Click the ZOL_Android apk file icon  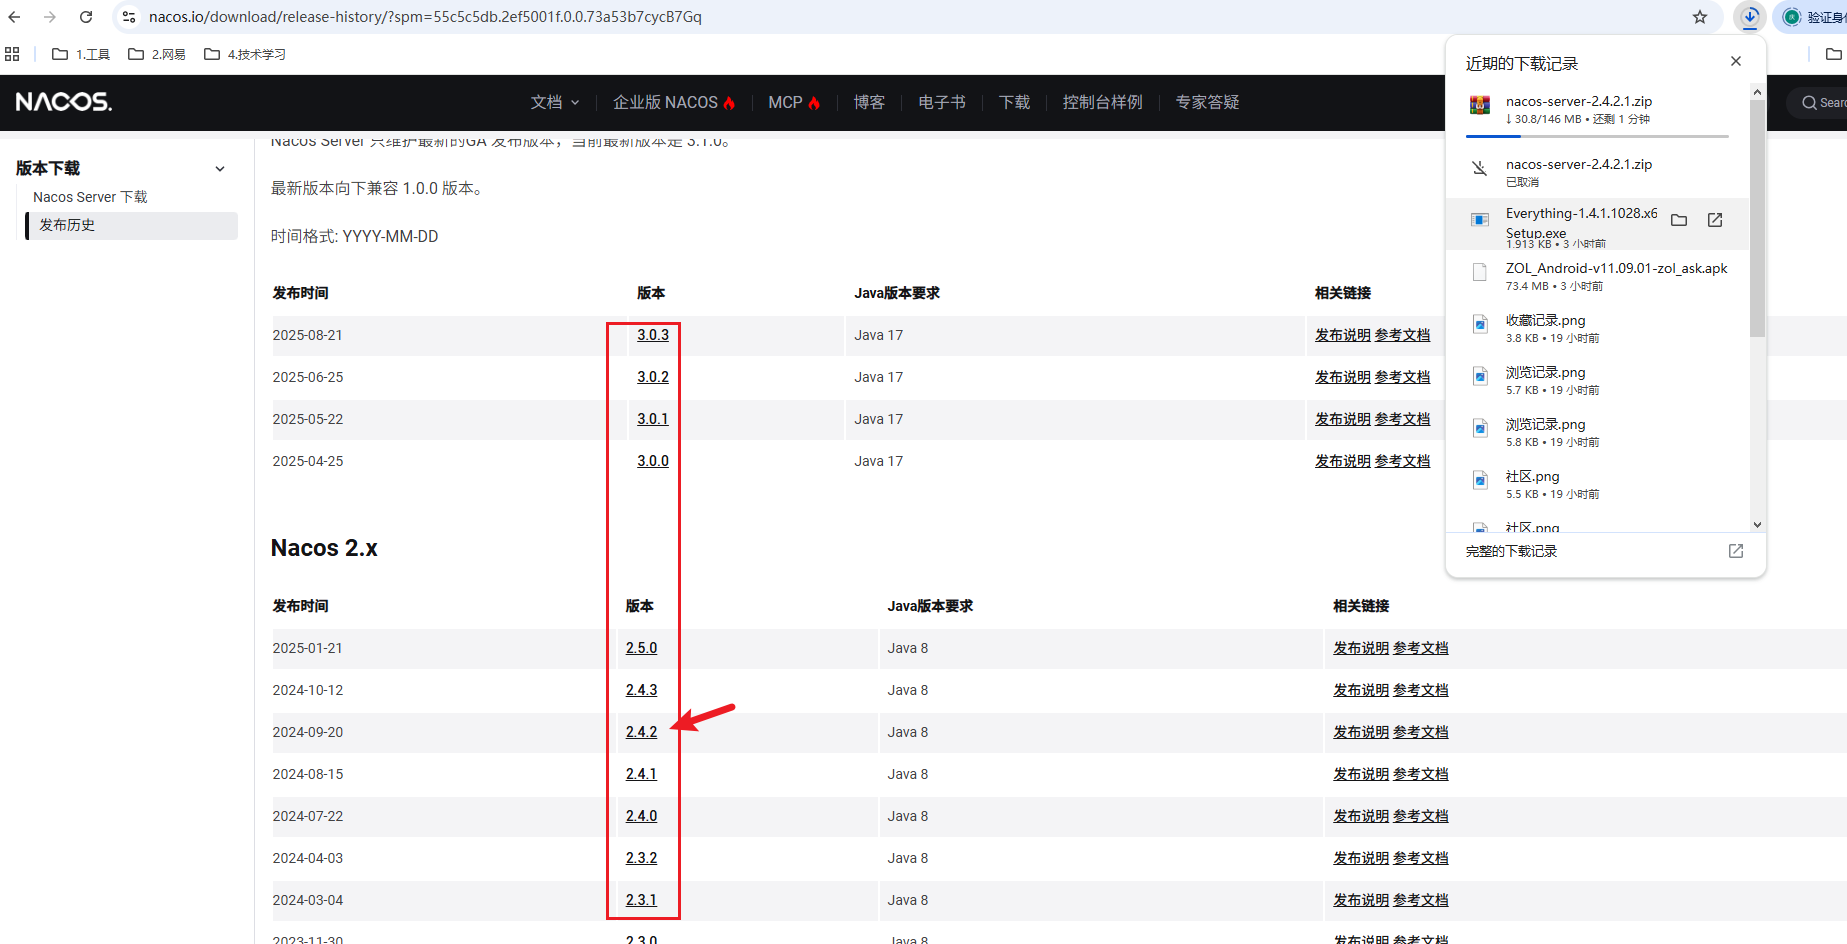(x=1480, y=272)
